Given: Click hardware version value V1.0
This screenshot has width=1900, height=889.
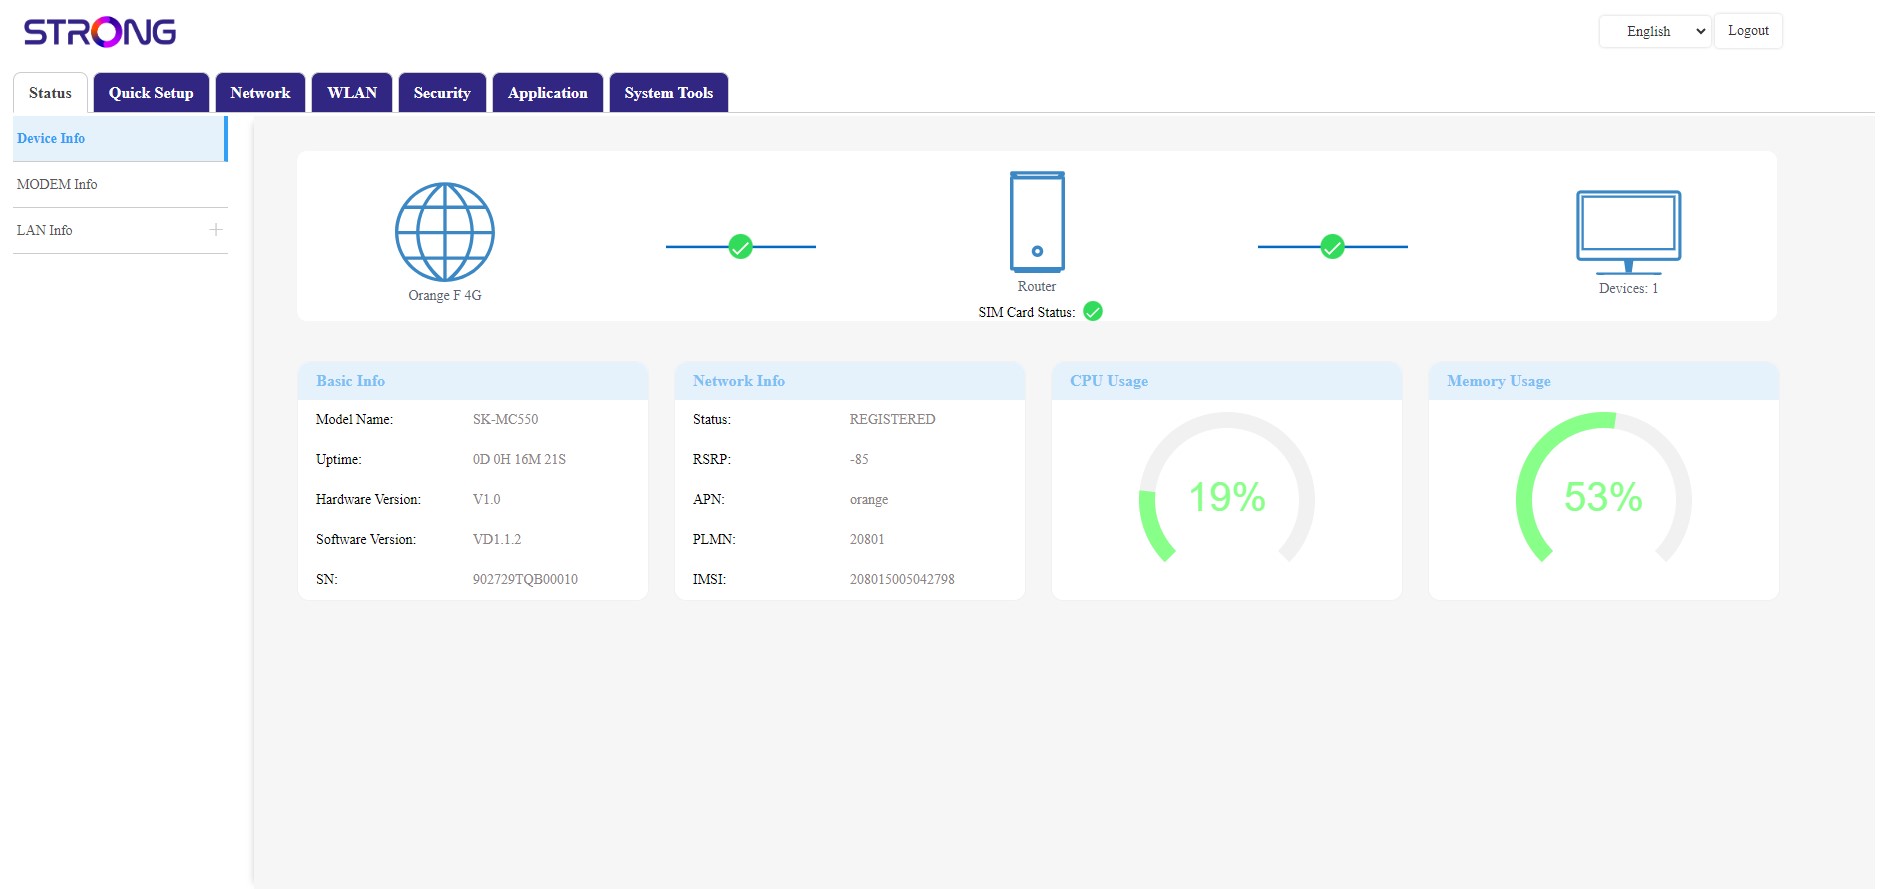Looking at the screenshot, I should click(486, 500).
